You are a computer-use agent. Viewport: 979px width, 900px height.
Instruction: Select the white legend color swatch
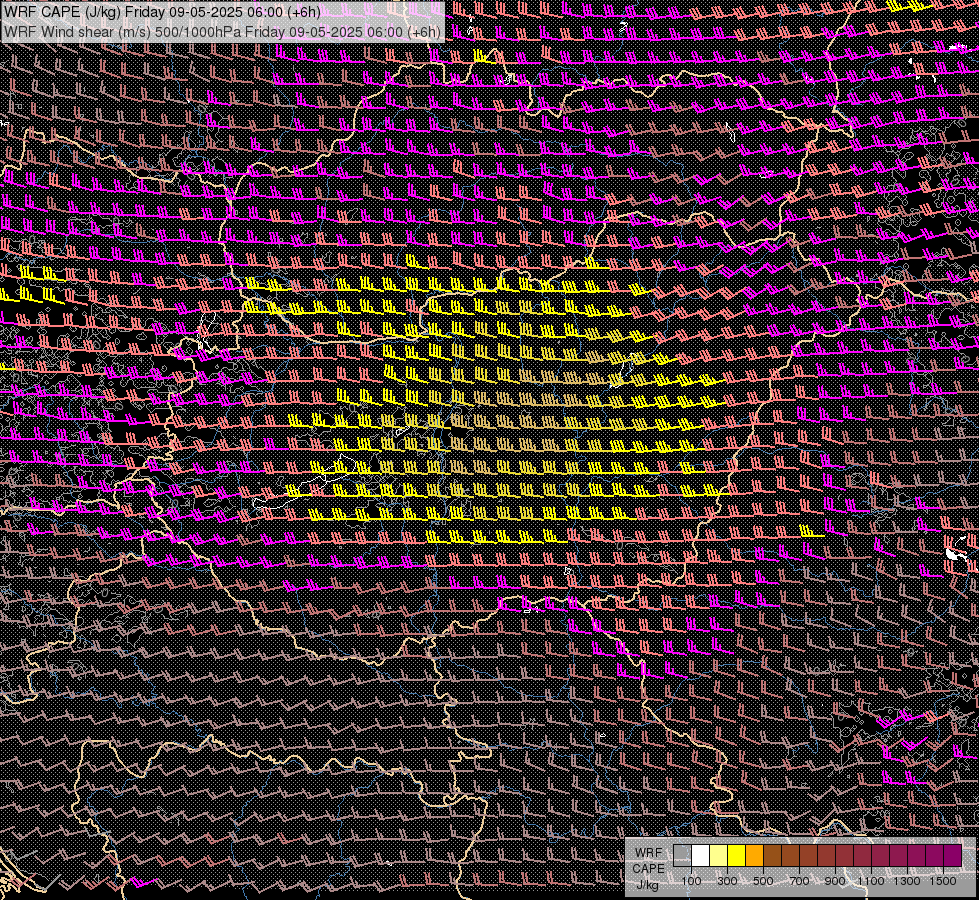pyautogui.click(x=701, y=856)
